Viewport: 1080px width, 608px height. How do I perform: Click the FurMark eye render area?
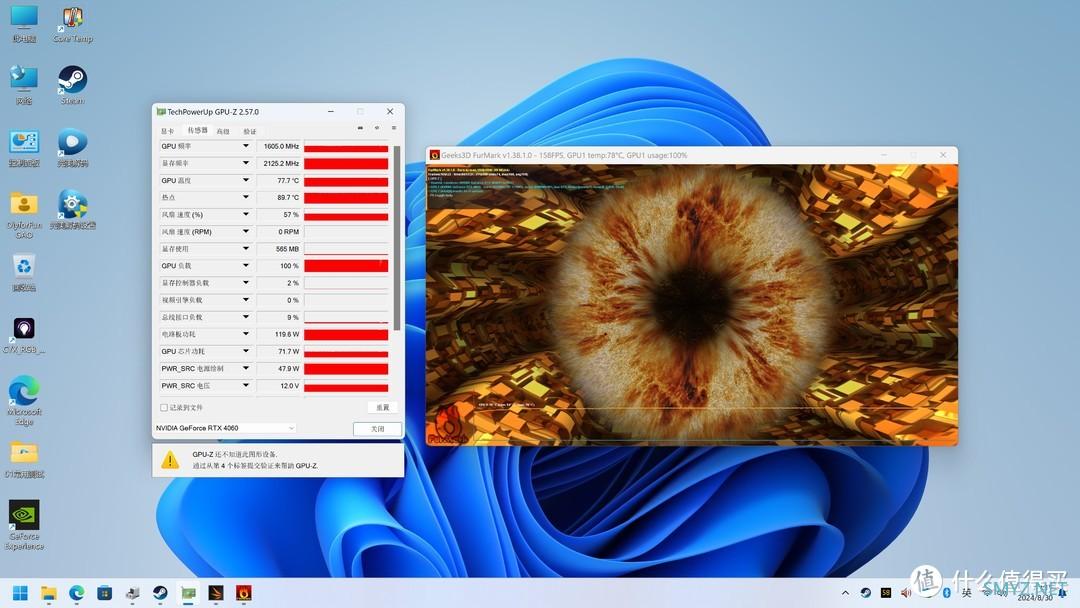click(x=692, y=304)
